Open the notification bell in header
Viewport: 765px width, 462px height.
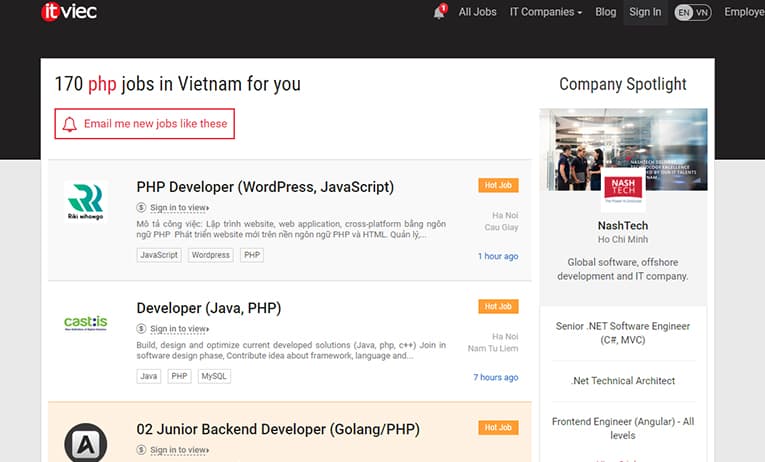[440, 12]
